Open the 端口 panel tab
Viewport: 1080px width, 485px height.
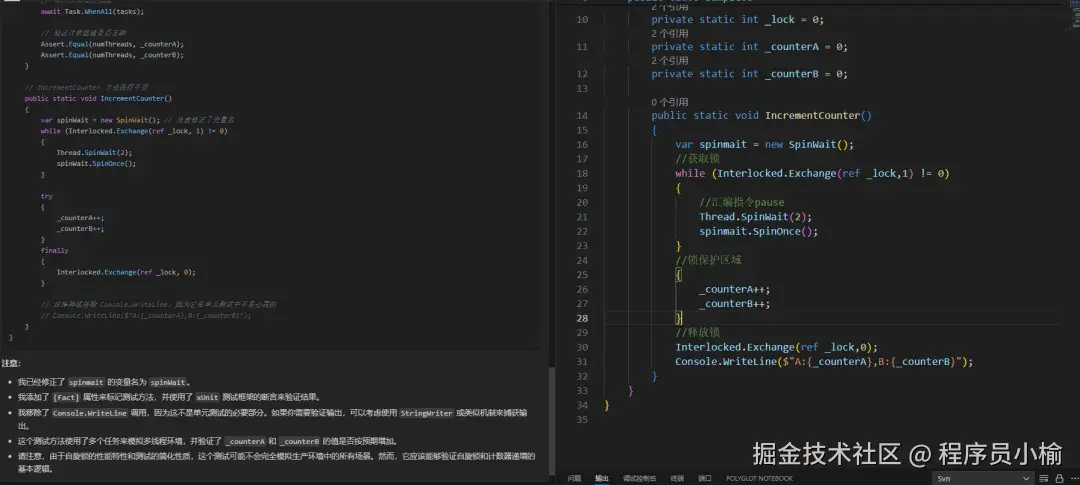[705, 478]
